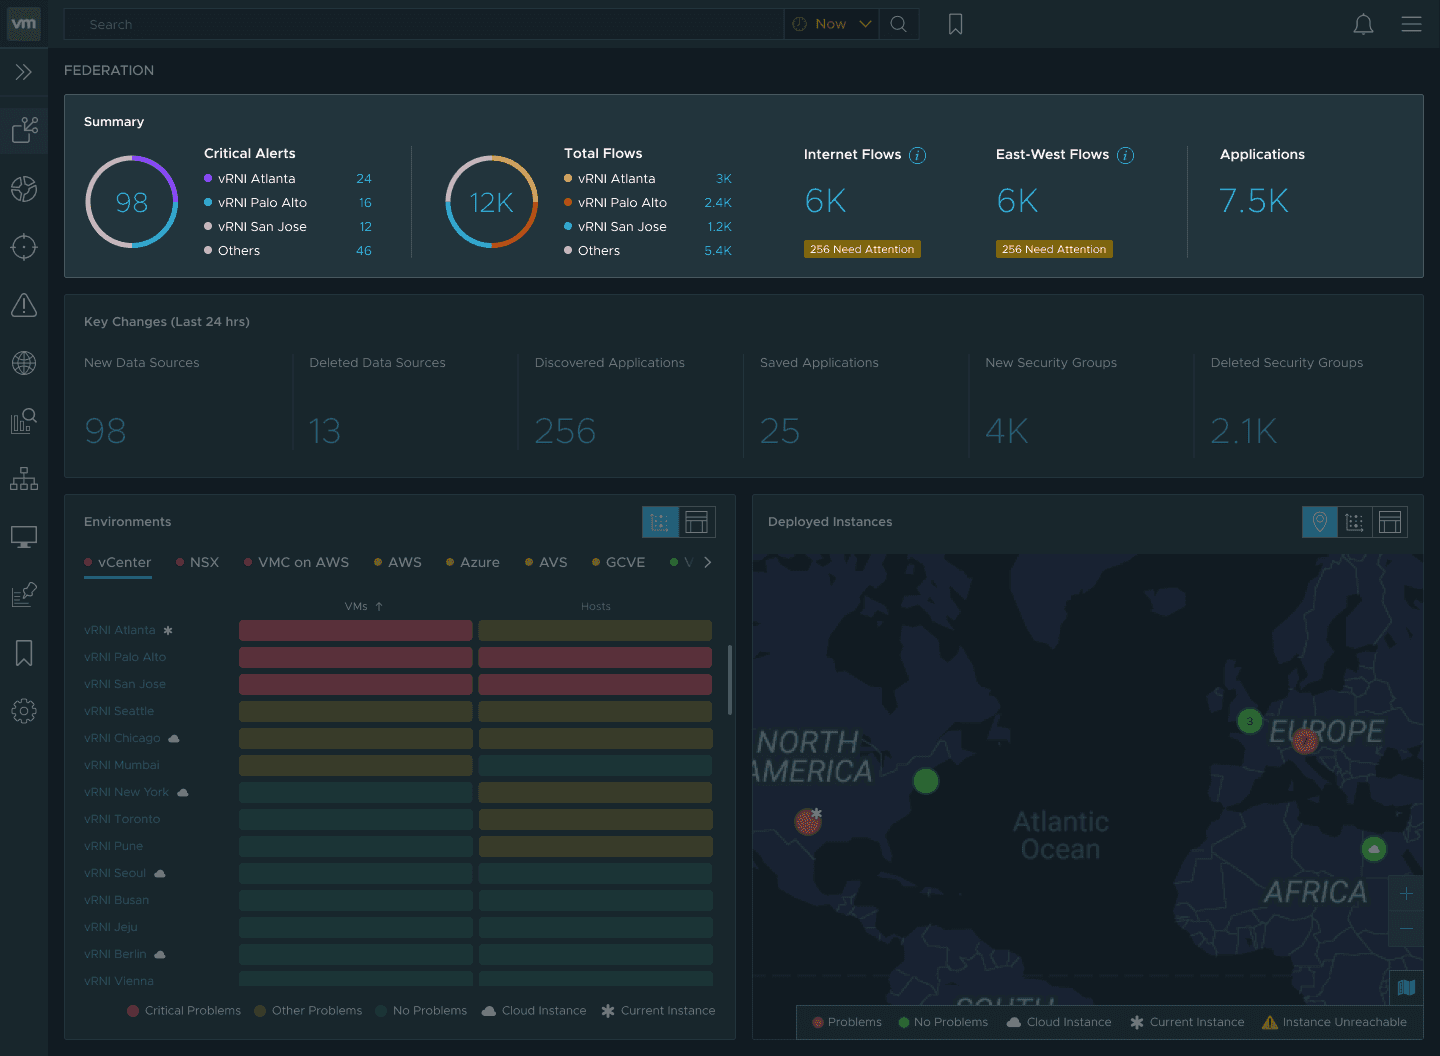Open the vRNI Toronto row label
Image resolution: width=1440 pixels, height=1056 pixels.
122,820
